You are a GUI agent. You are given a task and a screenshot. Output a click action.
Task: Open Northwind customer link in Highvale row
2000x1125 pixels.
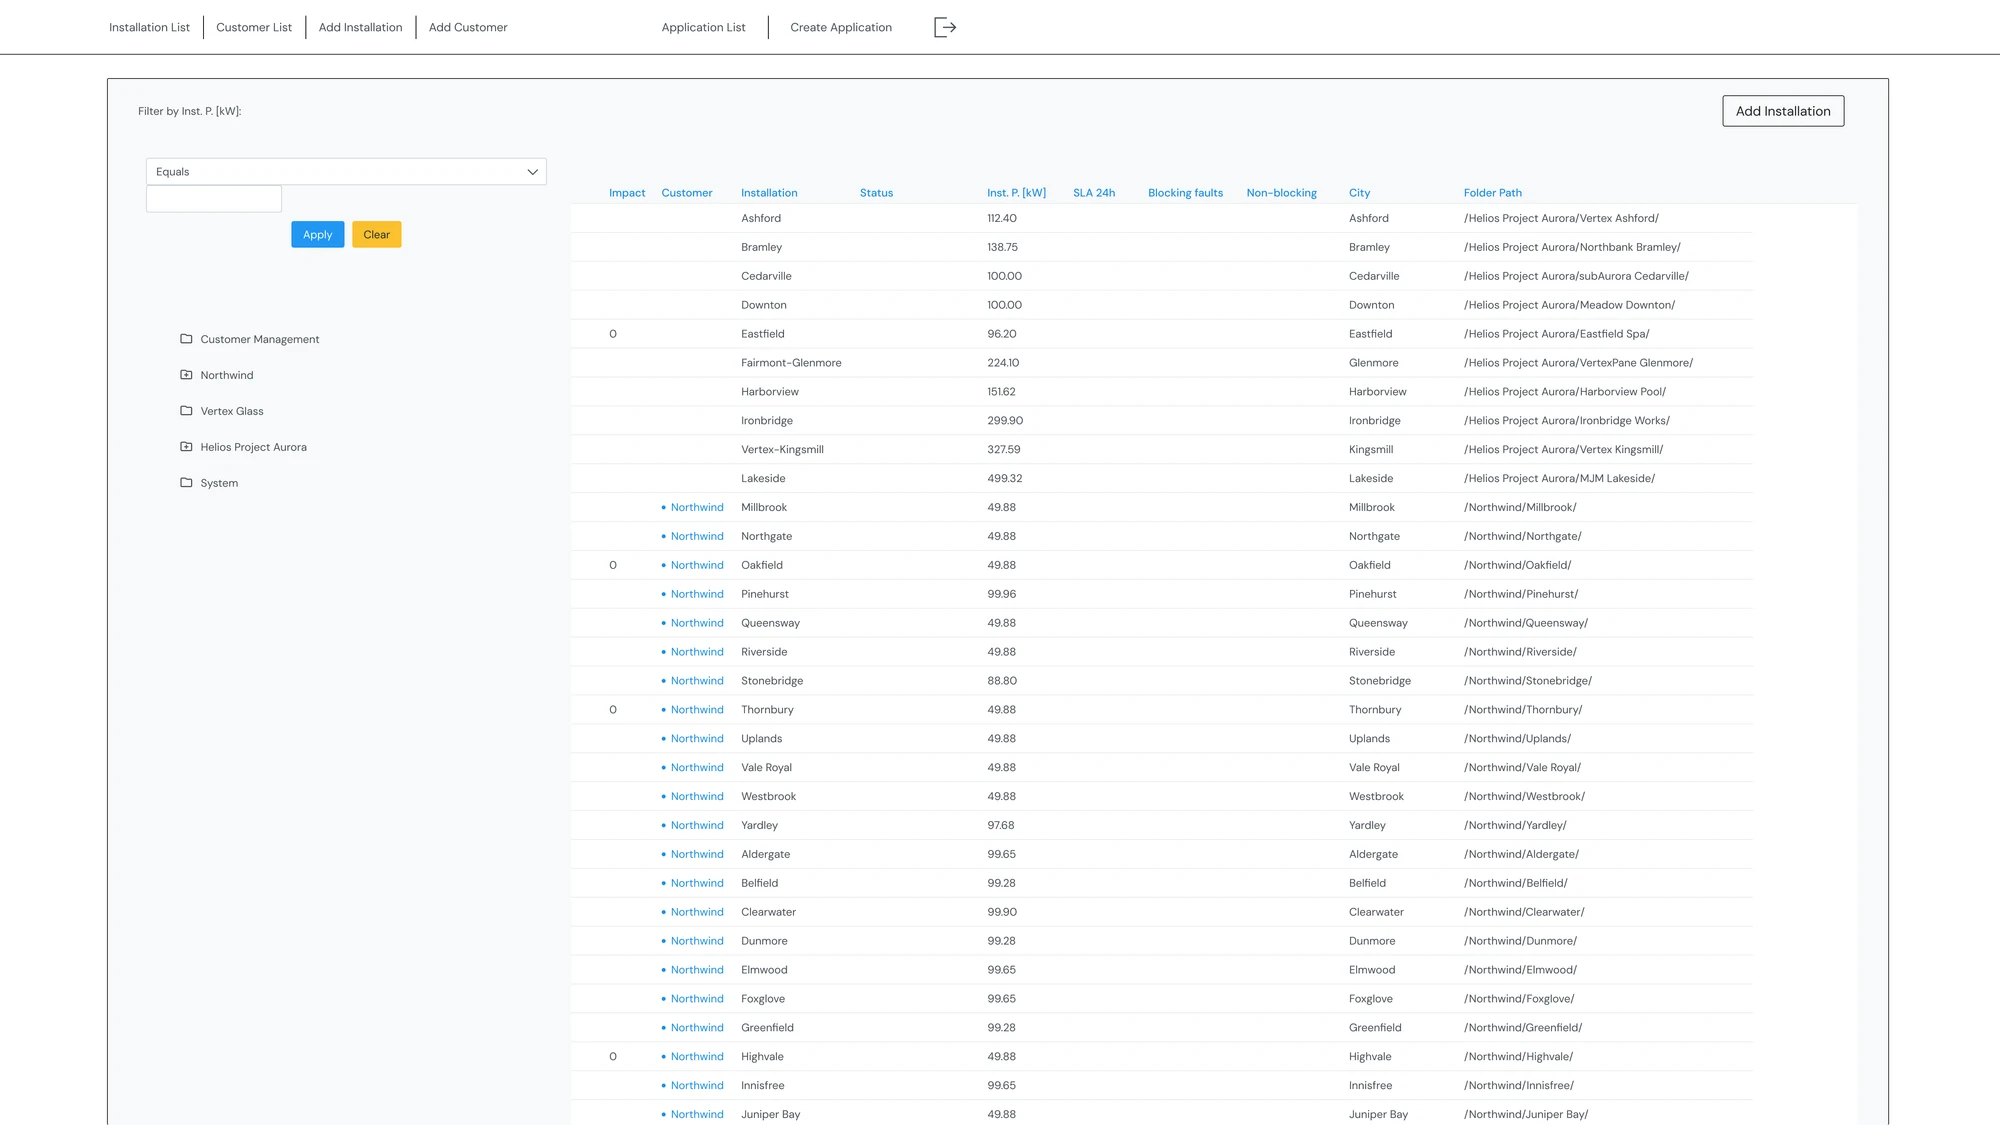(697, 1057)
